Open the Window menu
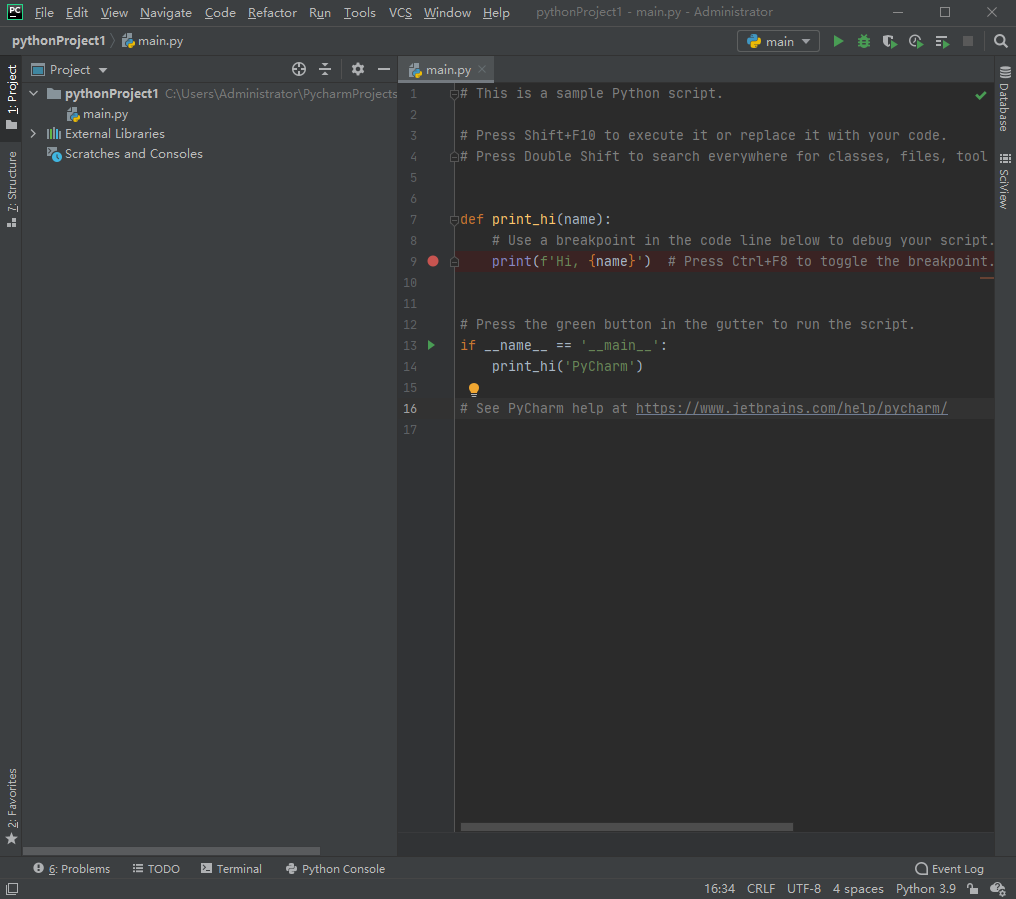 pos(447,12)
